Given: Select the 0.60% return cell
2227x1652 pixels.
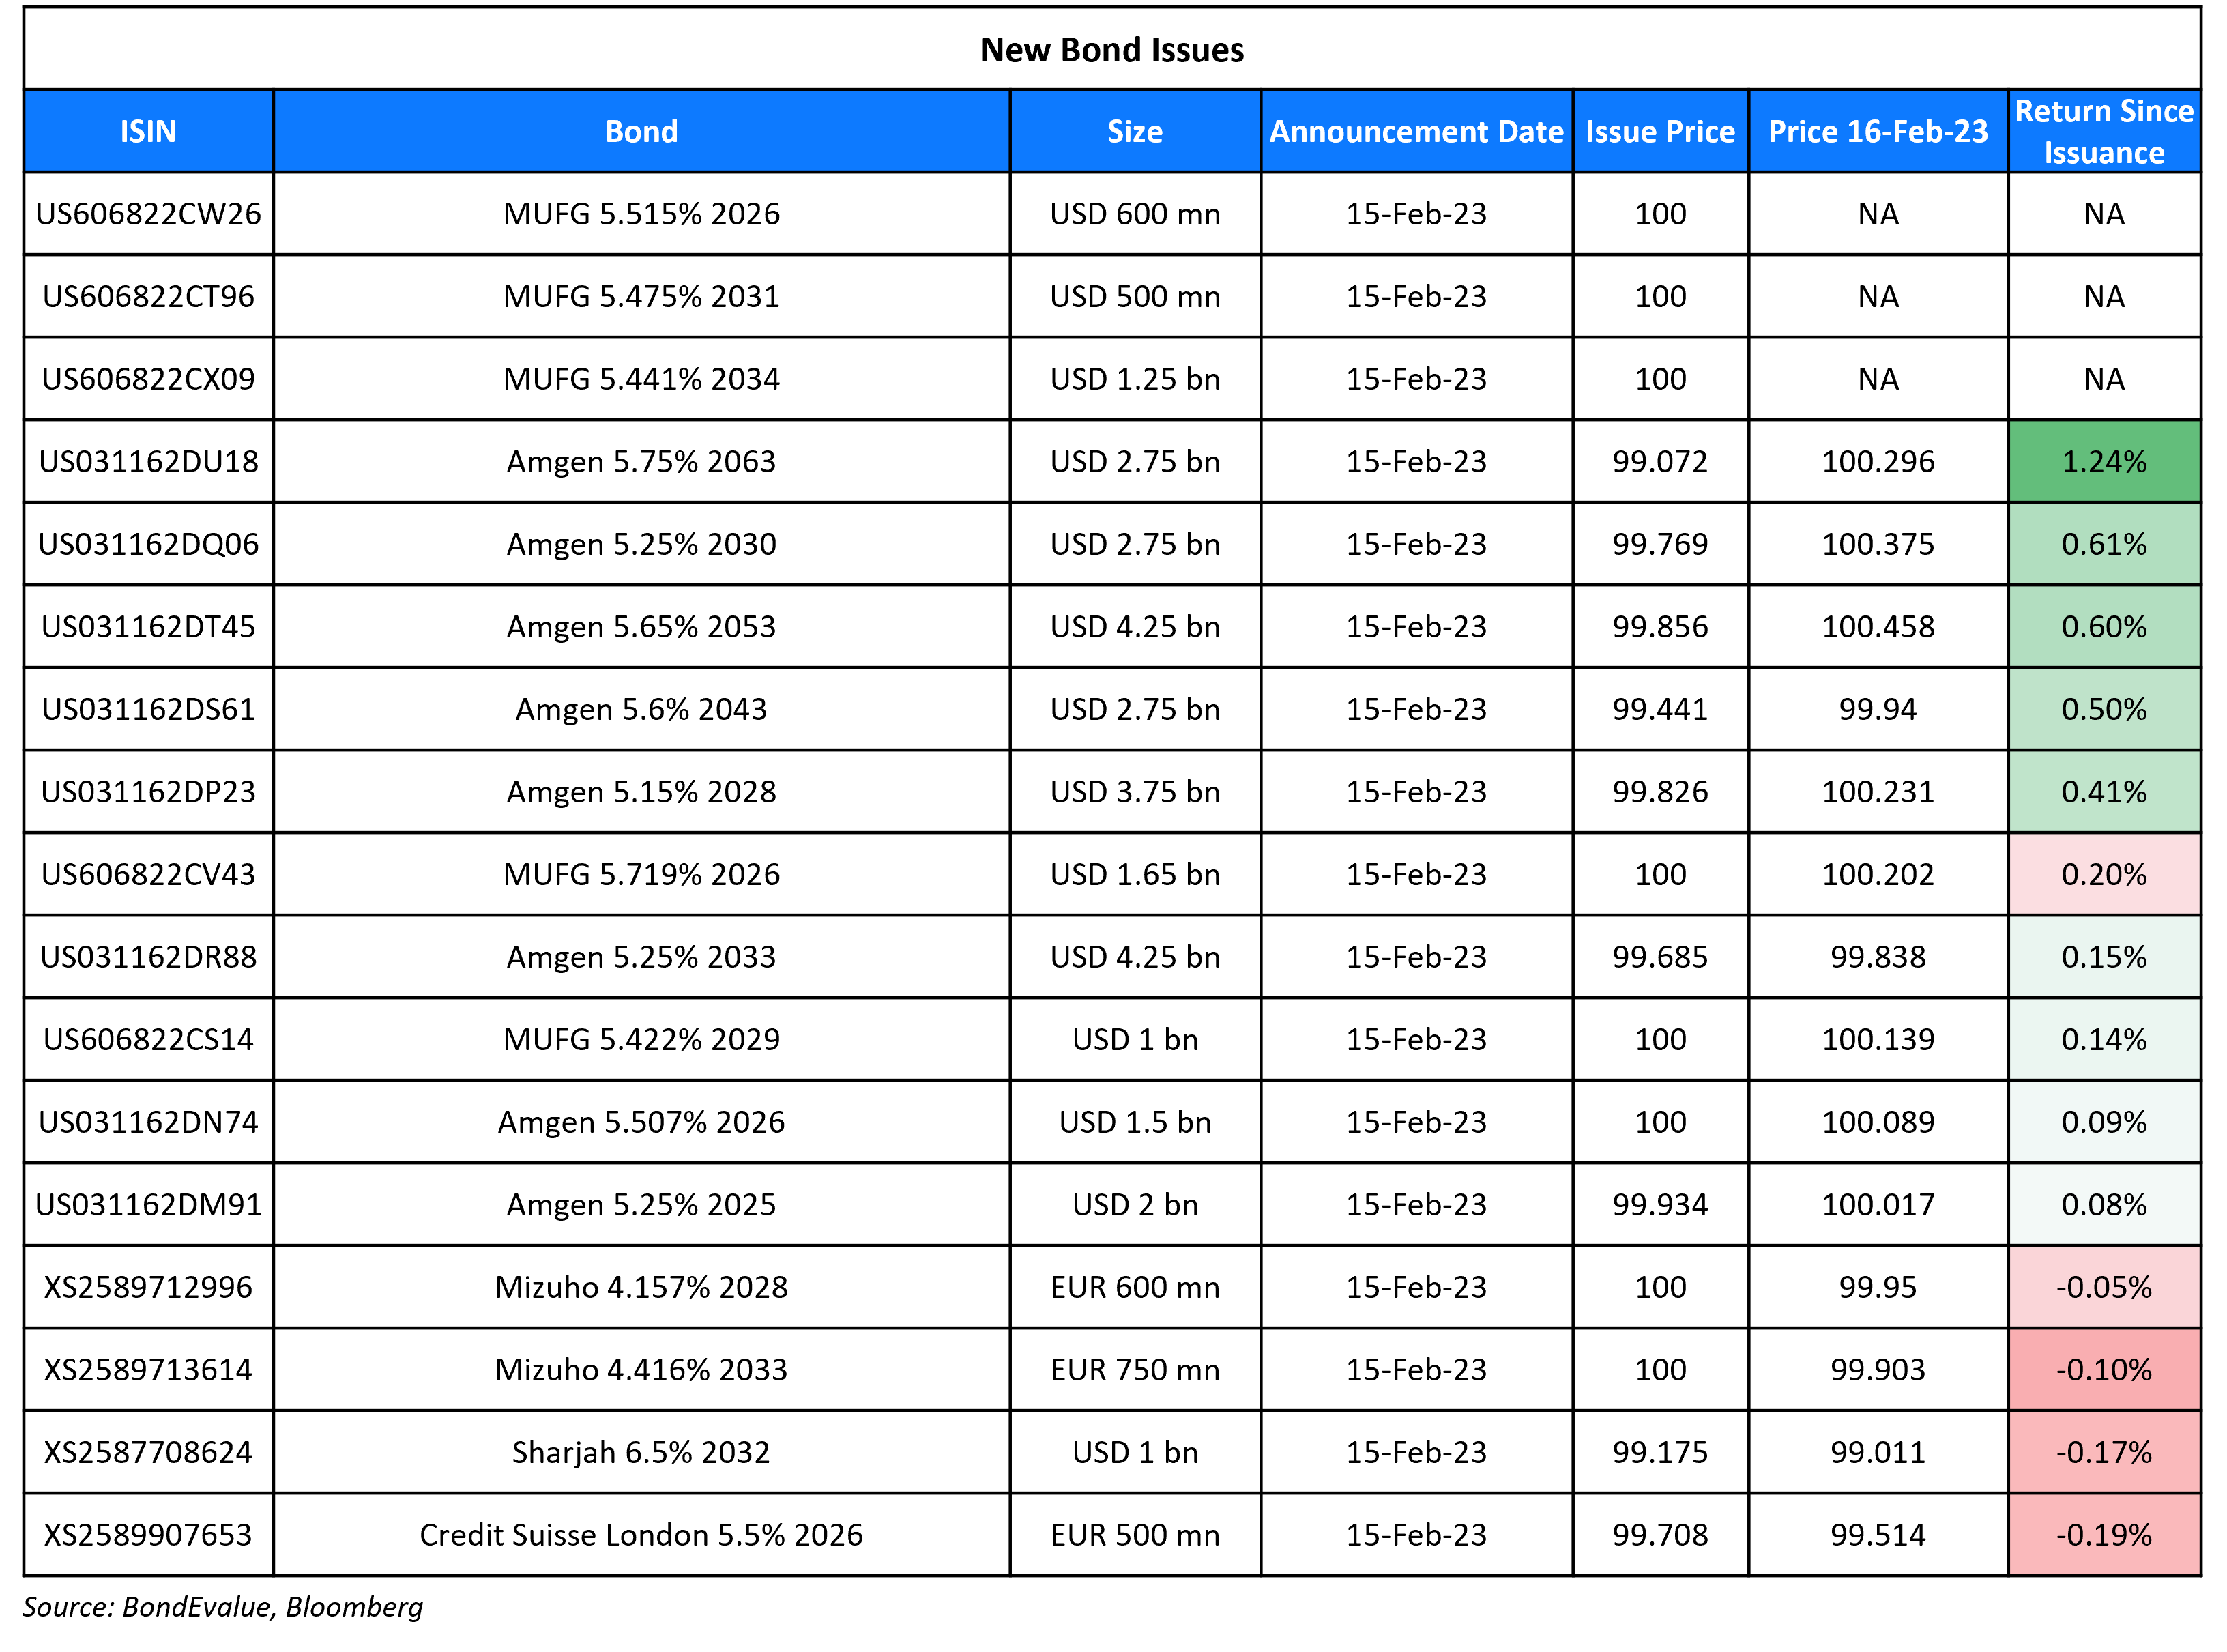Looking at the screenshot, I should pyautogui.click(x=2104, y=626).
